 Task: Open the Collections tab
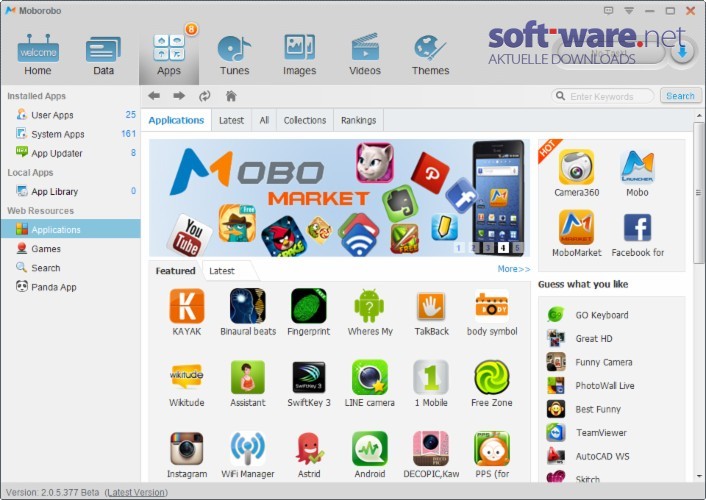point(305,120)
